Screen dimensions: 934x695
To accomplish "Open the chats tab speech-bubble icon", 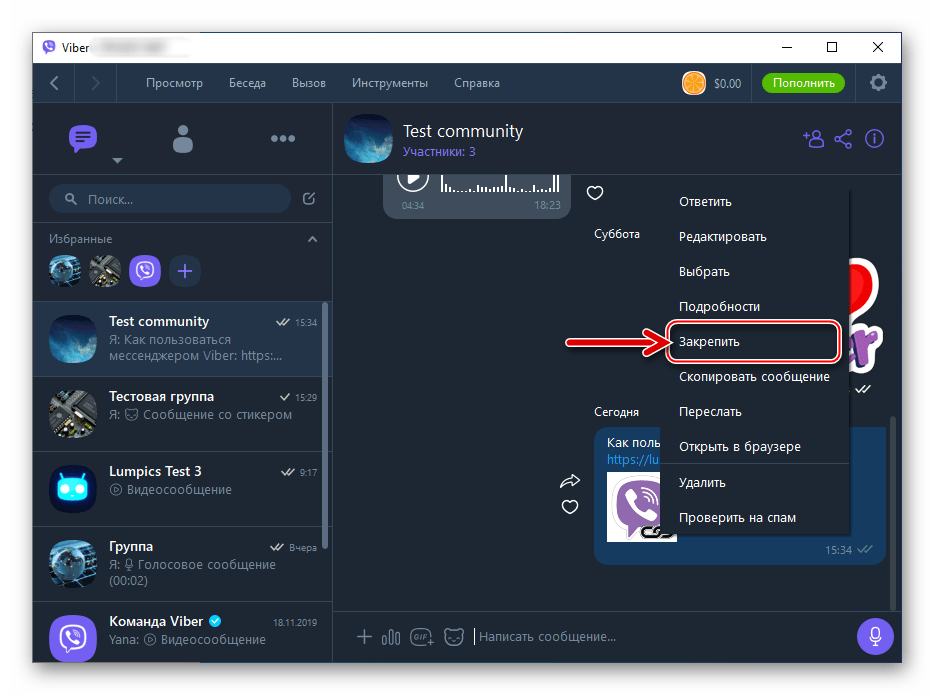I will tap(83, 138).
